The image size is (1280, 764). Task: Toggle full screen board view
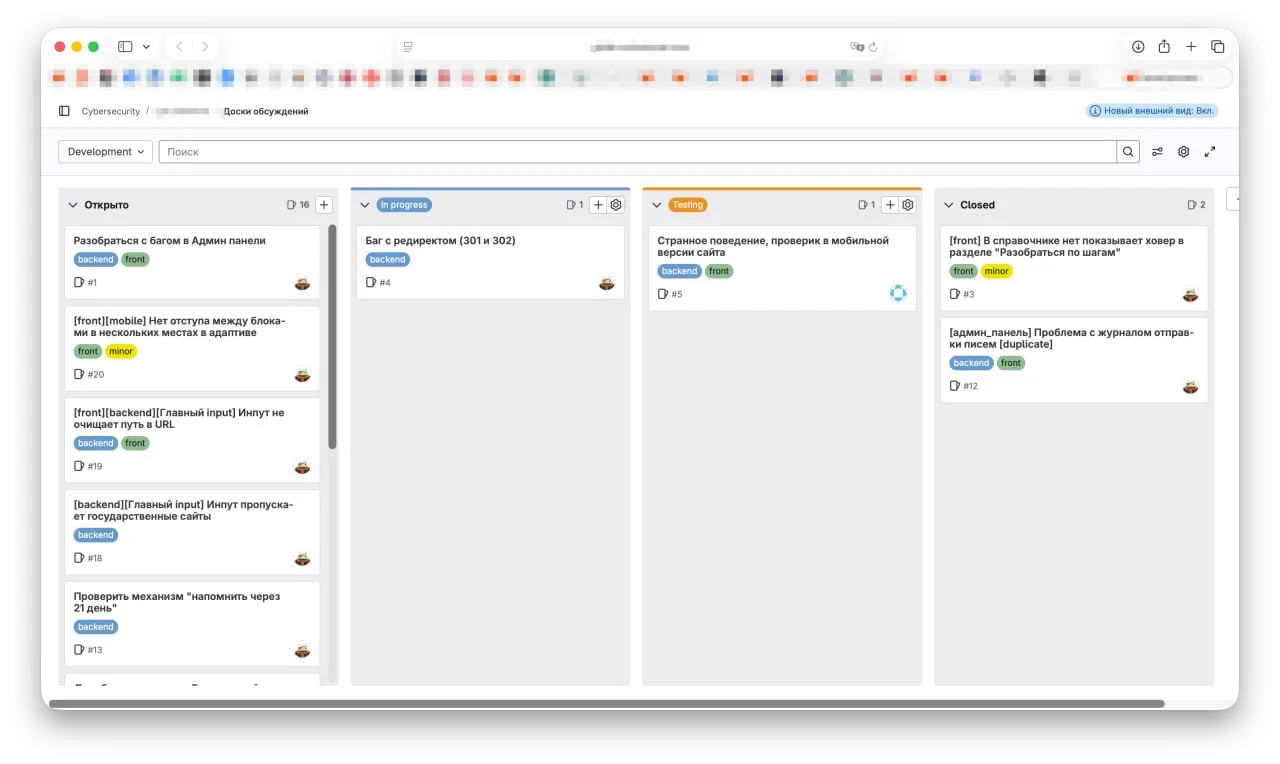[1210, 152]
